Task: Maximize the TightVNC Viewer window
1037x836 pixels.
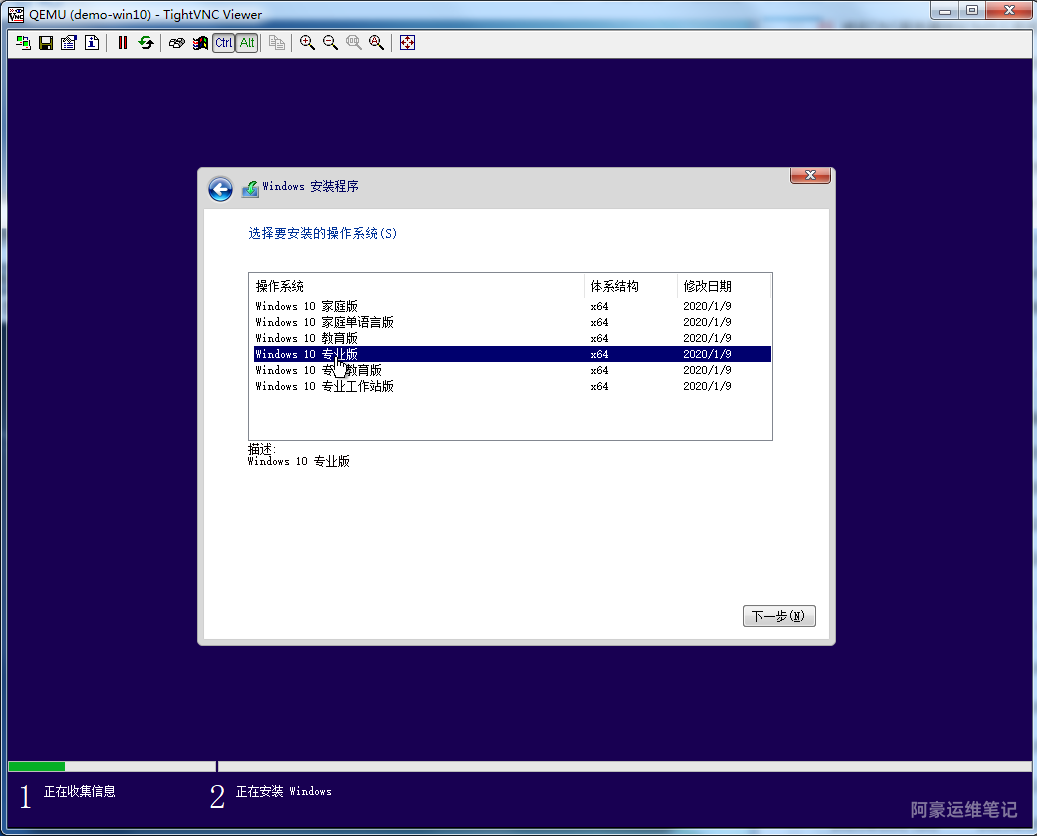Action: (972, 11)
